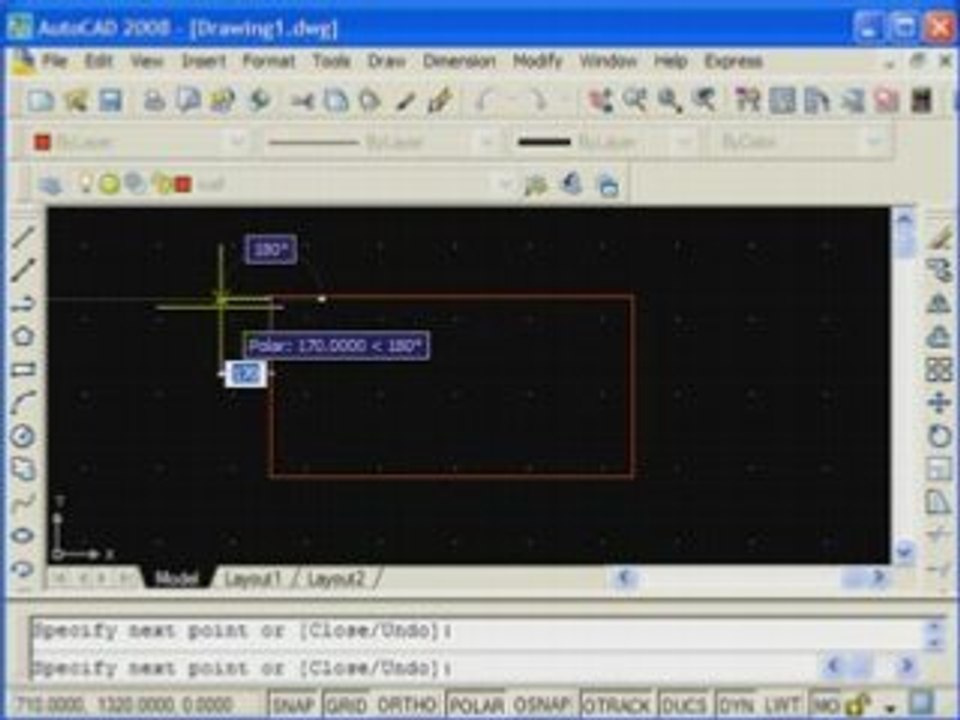This screenshot has height=720, width=960.
Task: Click the Cut scissors icon
Action: coord(302,100)
